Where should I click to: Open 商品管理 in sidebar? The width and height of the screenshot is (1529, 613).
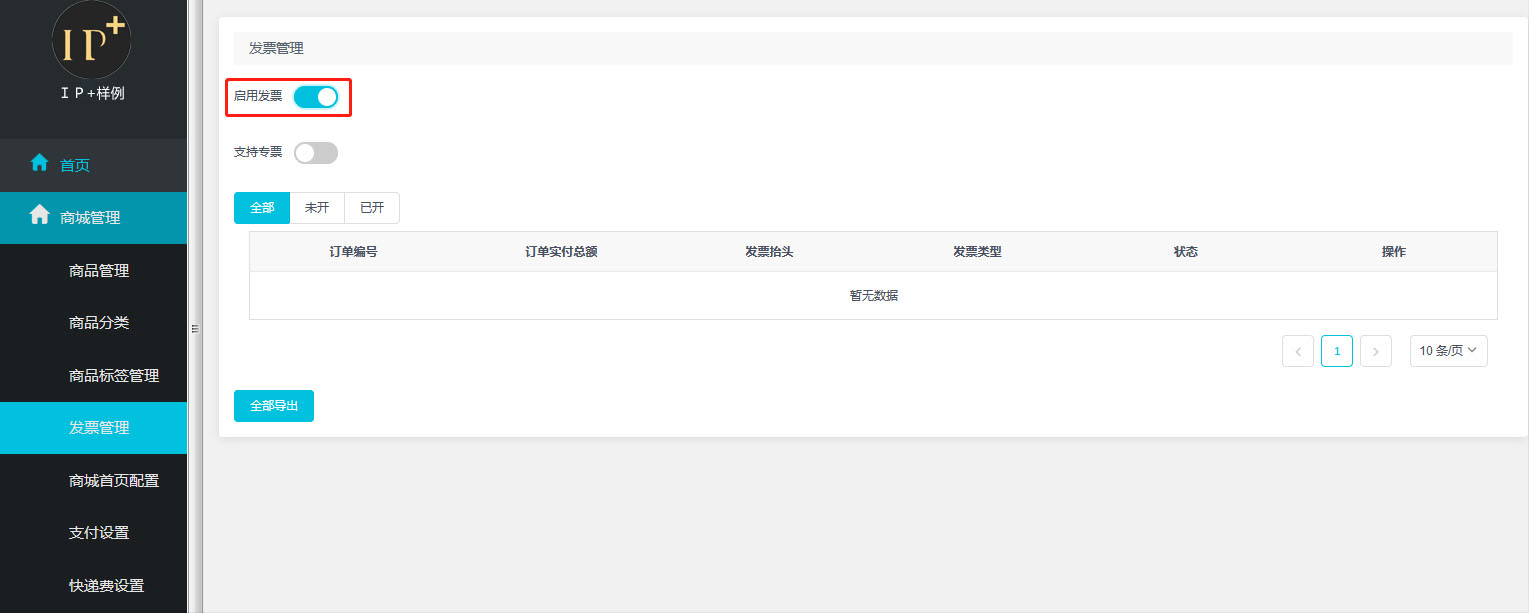click(99, 271)
